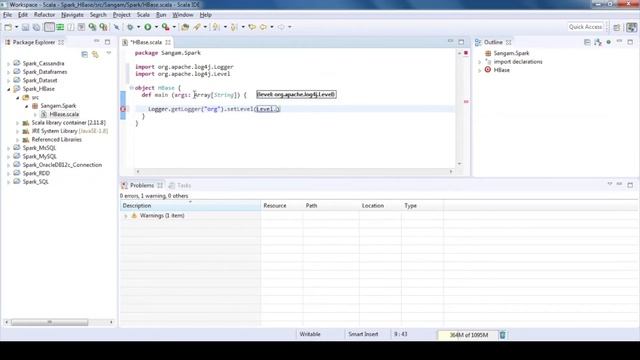Click the Skip All Breakpoints icon

pos(117,27)
